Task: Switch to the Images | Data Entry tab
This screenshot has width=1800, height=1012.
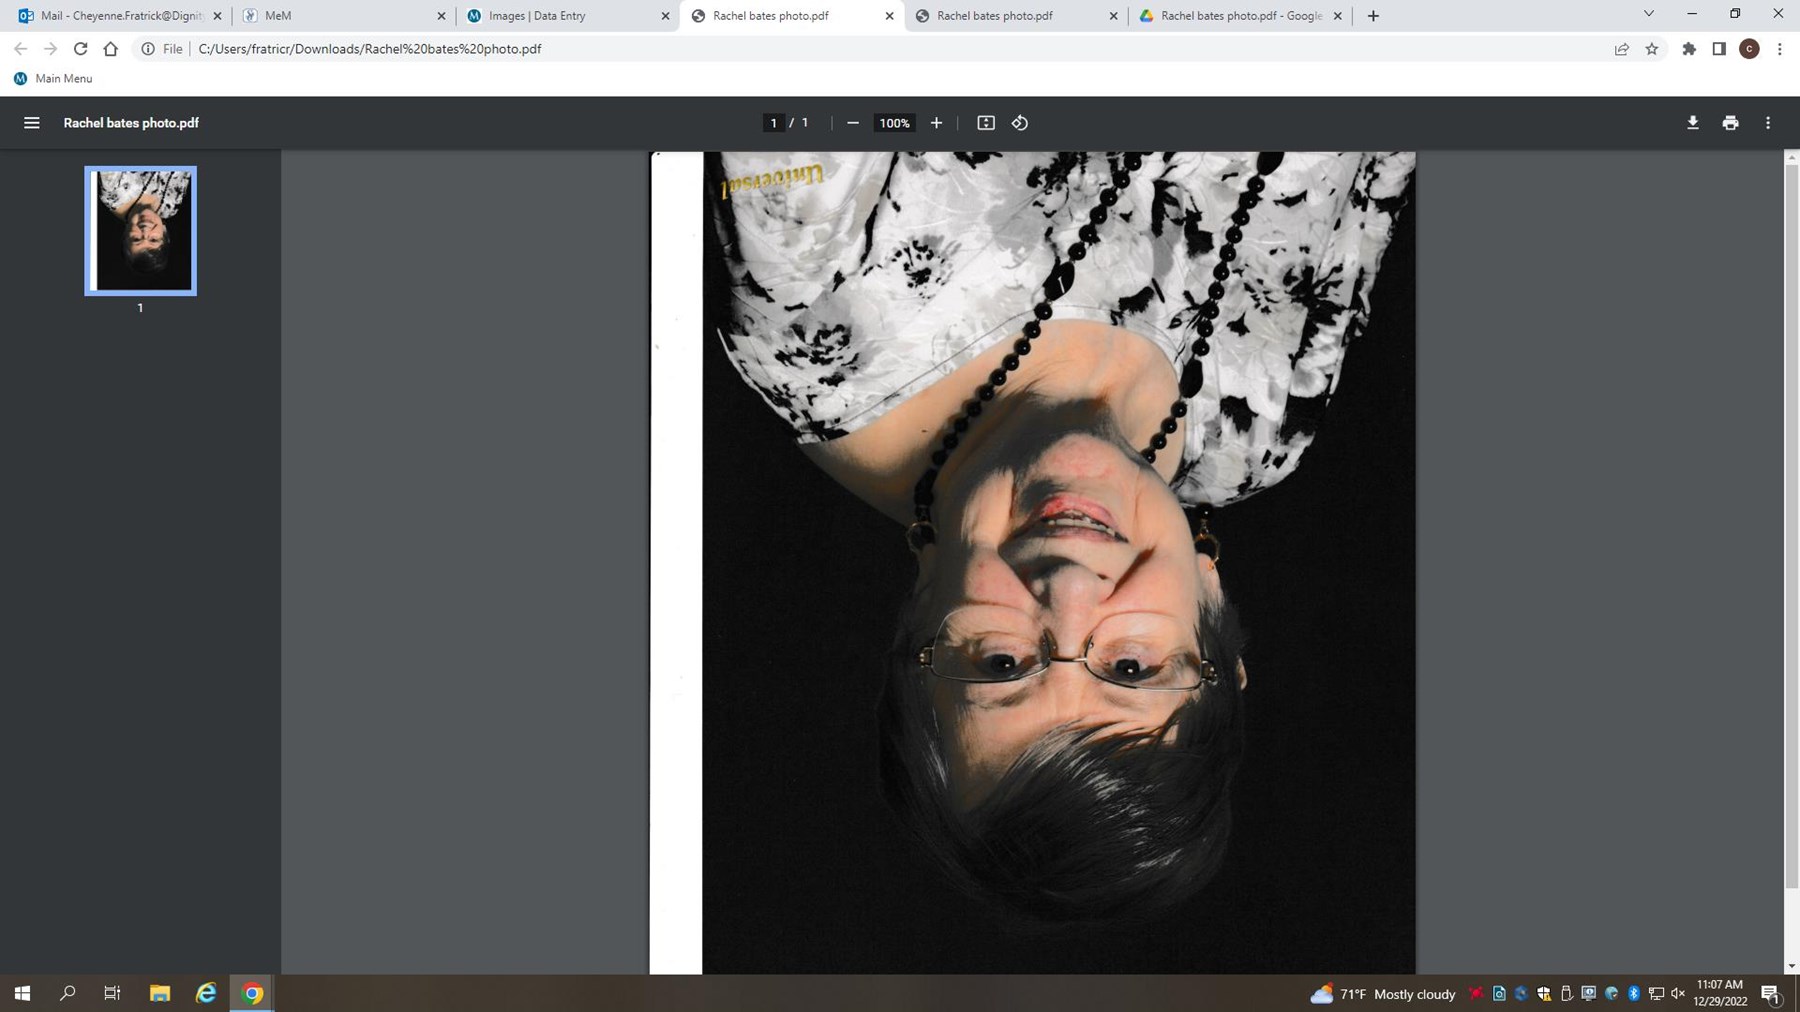Action: coord(537,16)
